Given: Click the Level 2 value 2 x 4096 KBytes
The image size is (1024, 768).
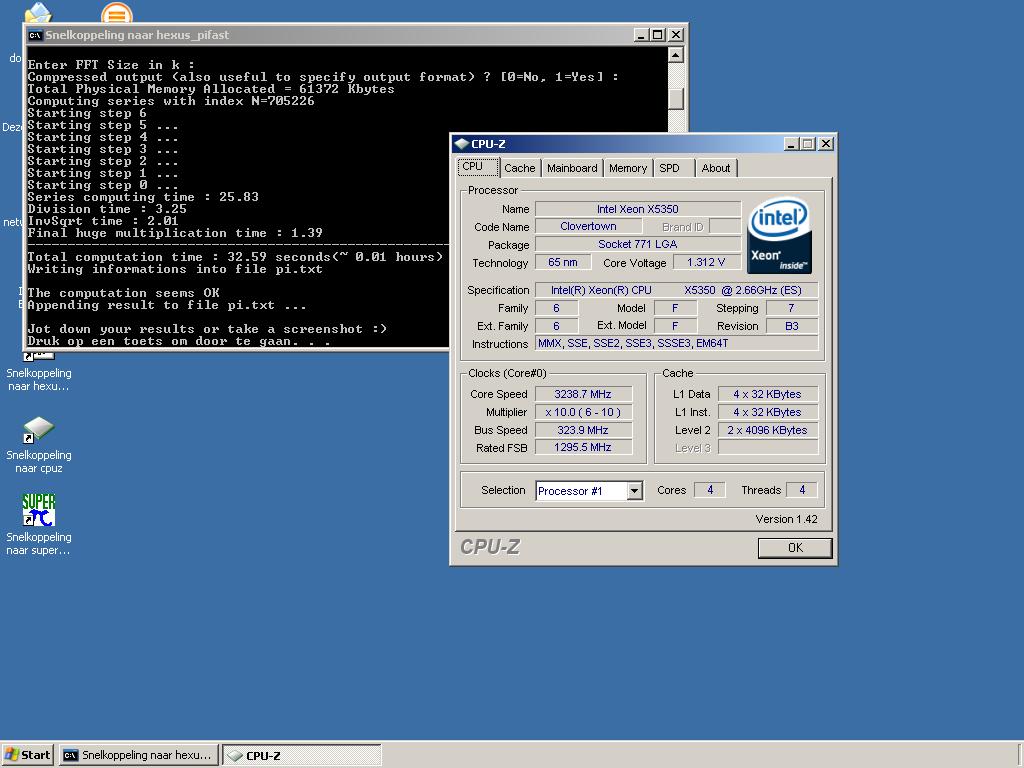Looking at the screenshot, I should (767, 430).
